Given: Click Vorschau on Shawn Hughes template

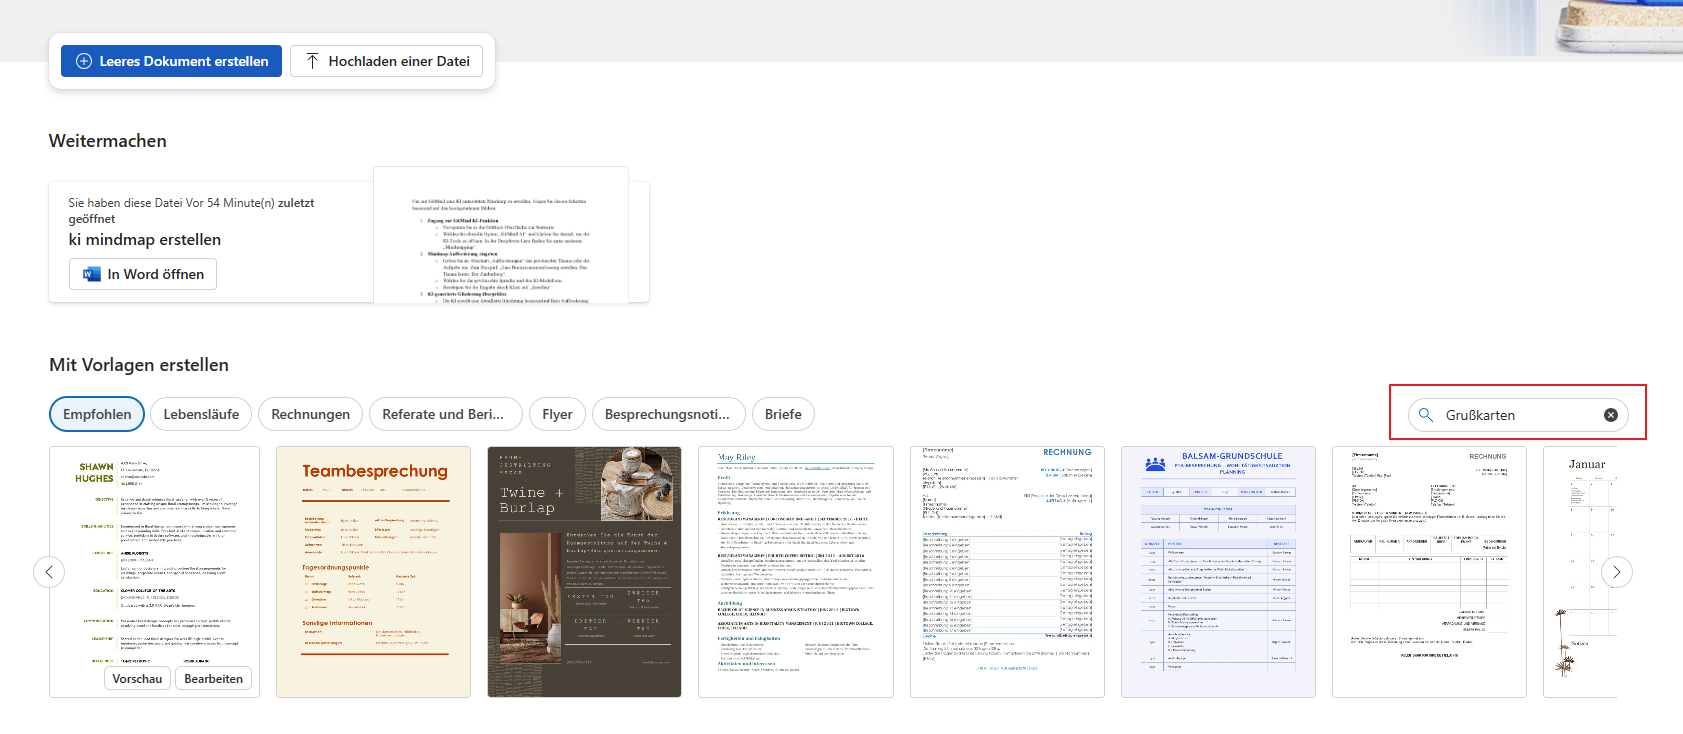Looking at the screenshot, I should click(x=137, y=678).
